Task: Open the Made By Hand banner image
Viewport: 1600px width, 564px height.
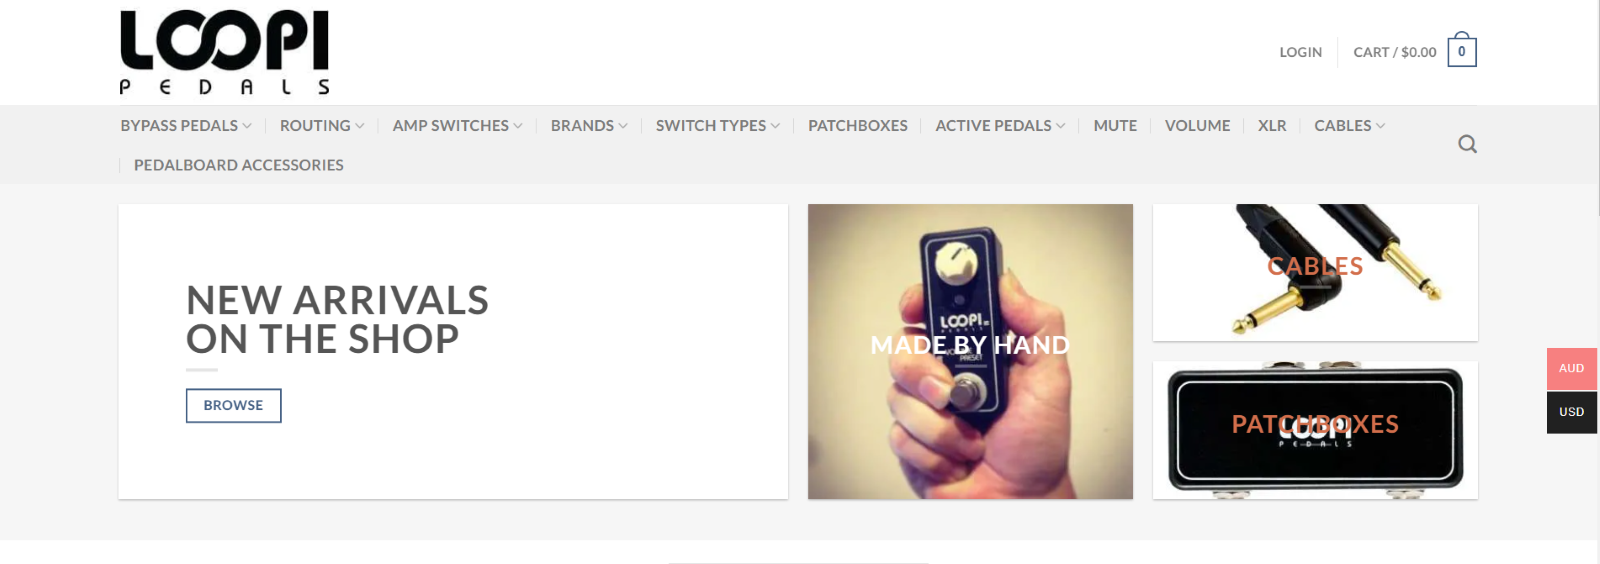Action: (x=970, y=352)
